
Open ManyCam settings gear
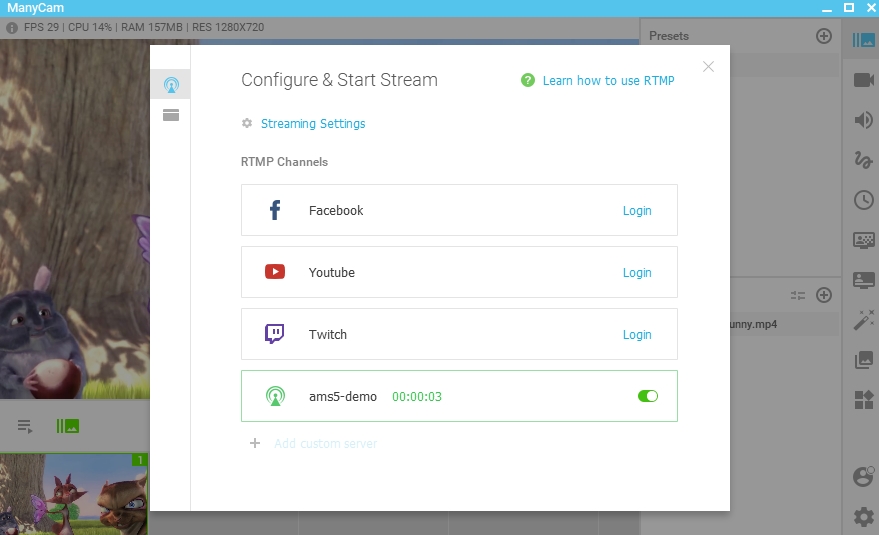863,517
